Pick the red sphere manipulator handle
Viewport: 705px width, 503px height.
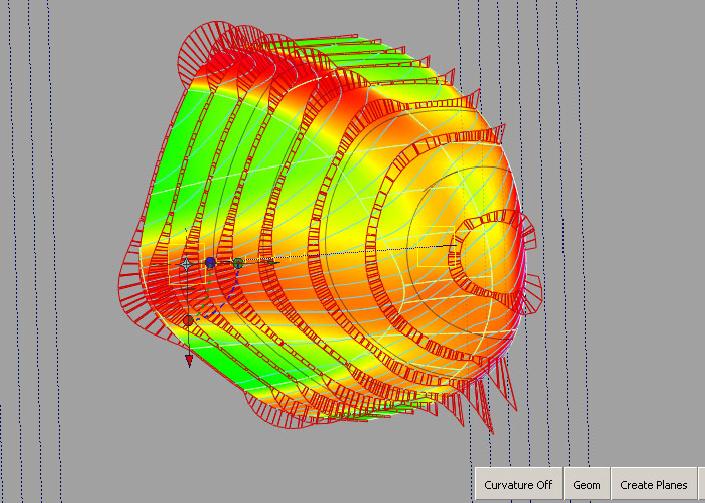pos(188,320)
